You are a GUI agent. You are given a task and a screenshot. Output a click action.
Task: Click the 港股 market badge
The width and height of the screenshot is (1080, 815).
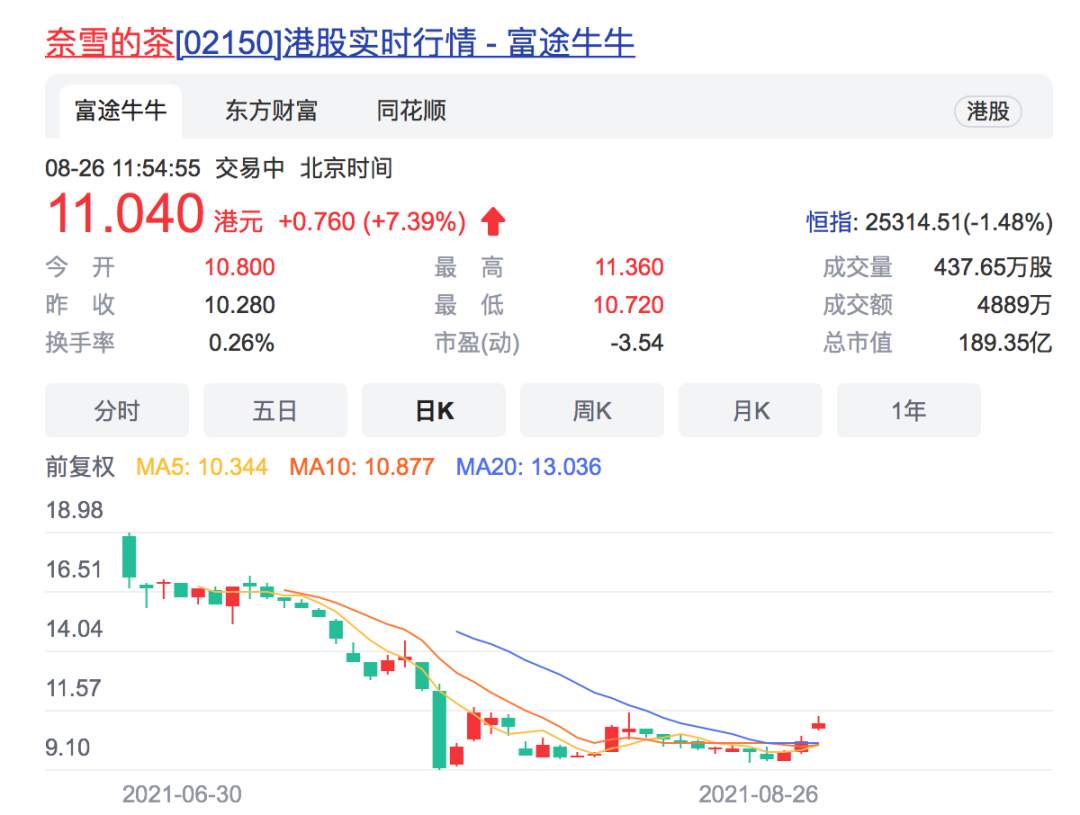coord(988,112)
